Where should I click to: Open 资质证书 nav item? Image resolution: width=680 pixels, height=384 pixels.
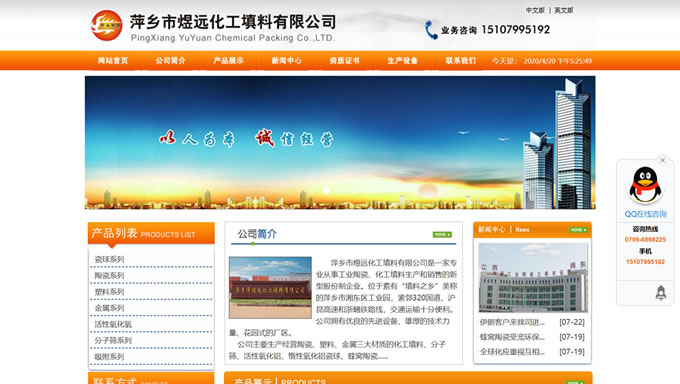click(x=345, y=61)
